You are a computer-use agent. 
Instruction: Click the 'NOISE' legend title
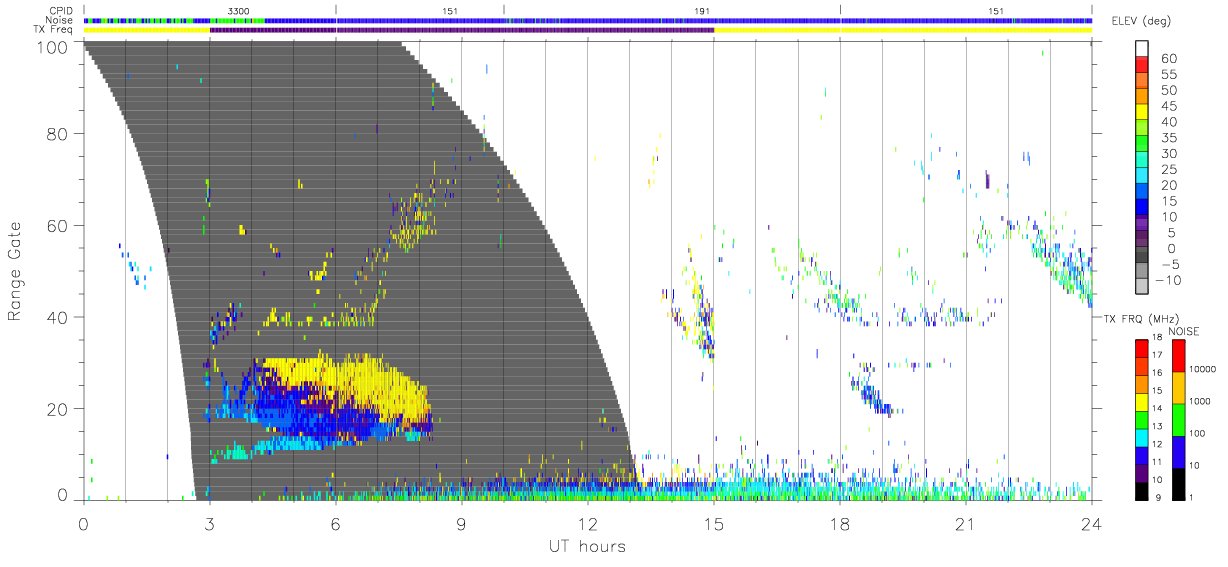pyautogui.click(x=1186, y=331)
